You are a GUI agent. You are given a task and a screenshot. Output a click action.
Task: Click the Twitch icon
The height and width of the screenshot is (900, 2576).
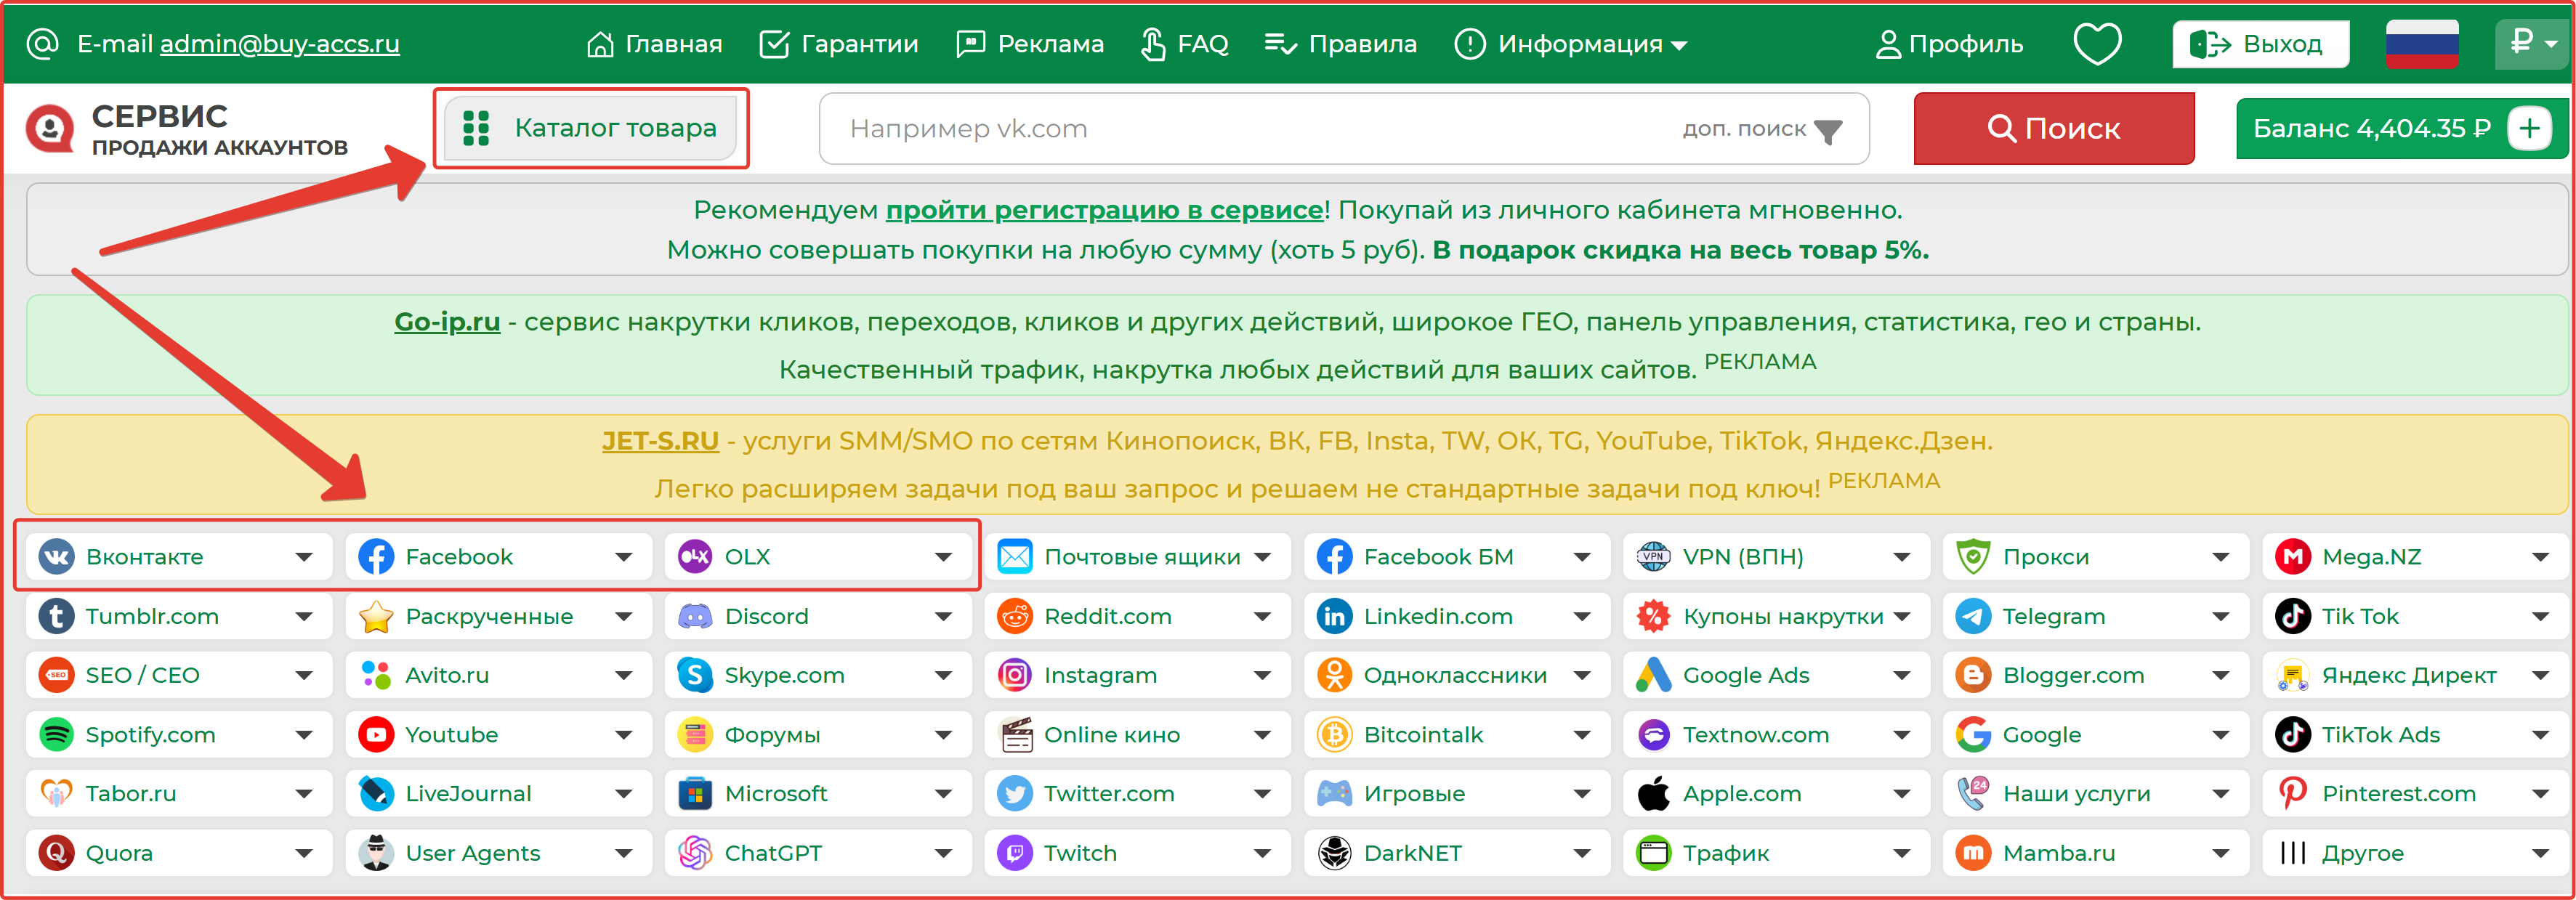click(x=1015, y=853)
